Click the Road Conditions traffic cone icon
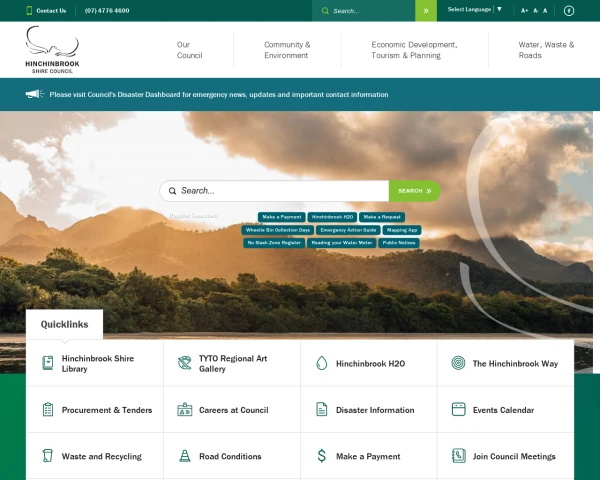600x480 pixels. 184,456
